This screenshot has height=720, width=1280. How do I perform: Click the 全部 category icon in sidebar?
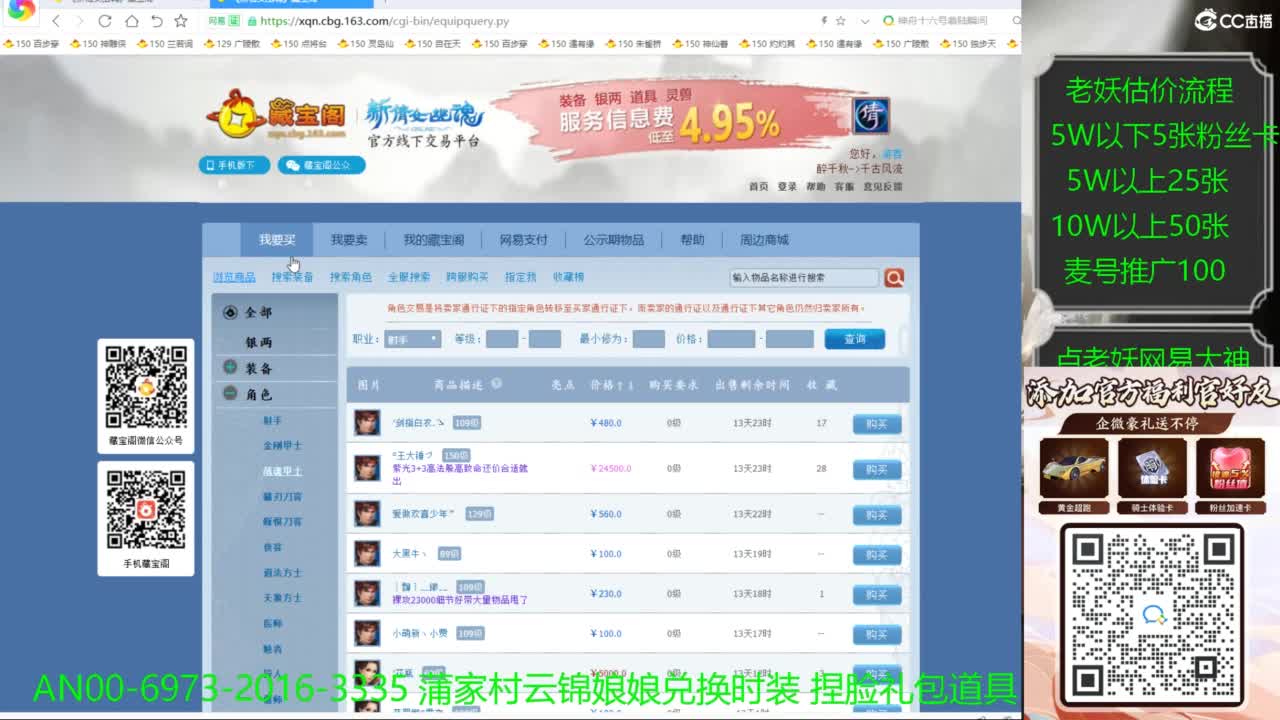230,312
